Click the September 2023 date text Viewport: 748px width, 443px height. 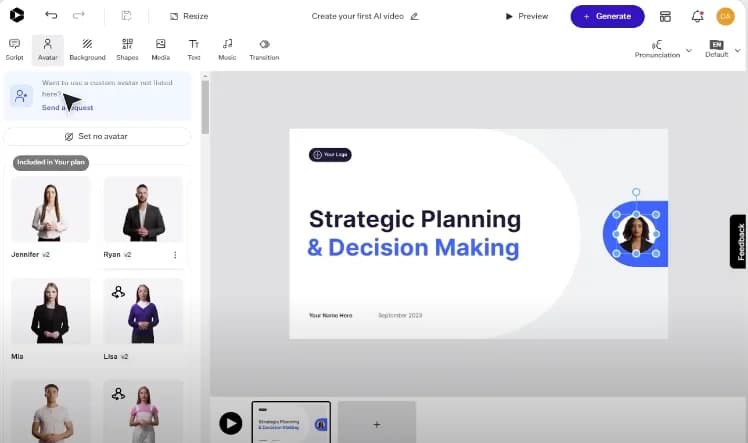400,316
